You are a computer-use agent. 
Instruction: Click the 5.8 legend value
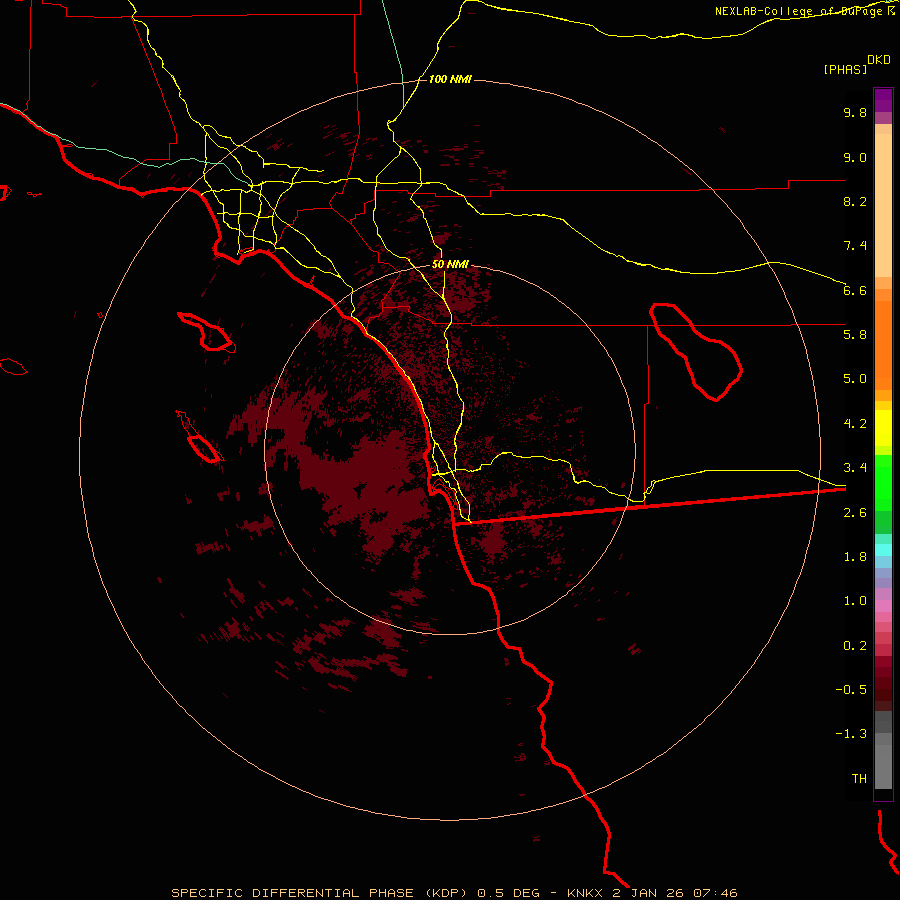pos(855,335)
